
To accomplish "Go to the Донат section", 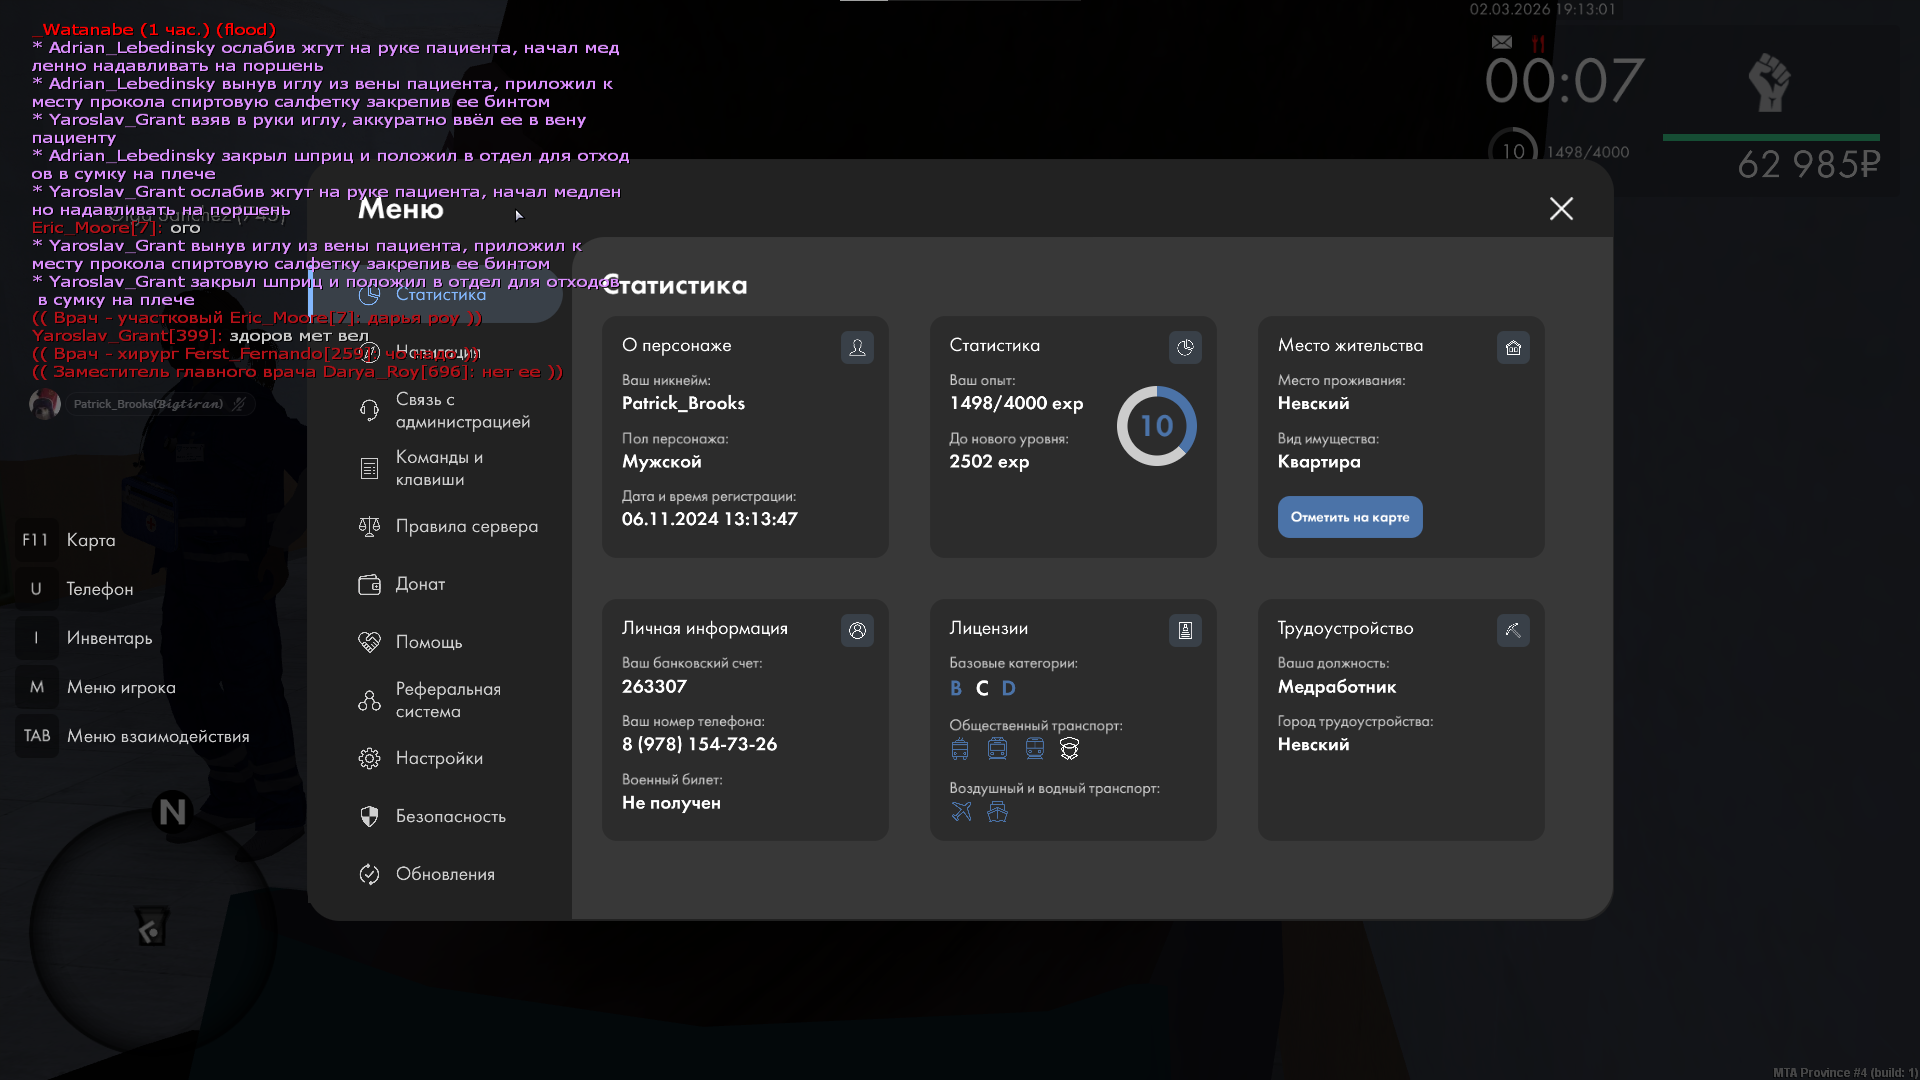I will [419, 584].
